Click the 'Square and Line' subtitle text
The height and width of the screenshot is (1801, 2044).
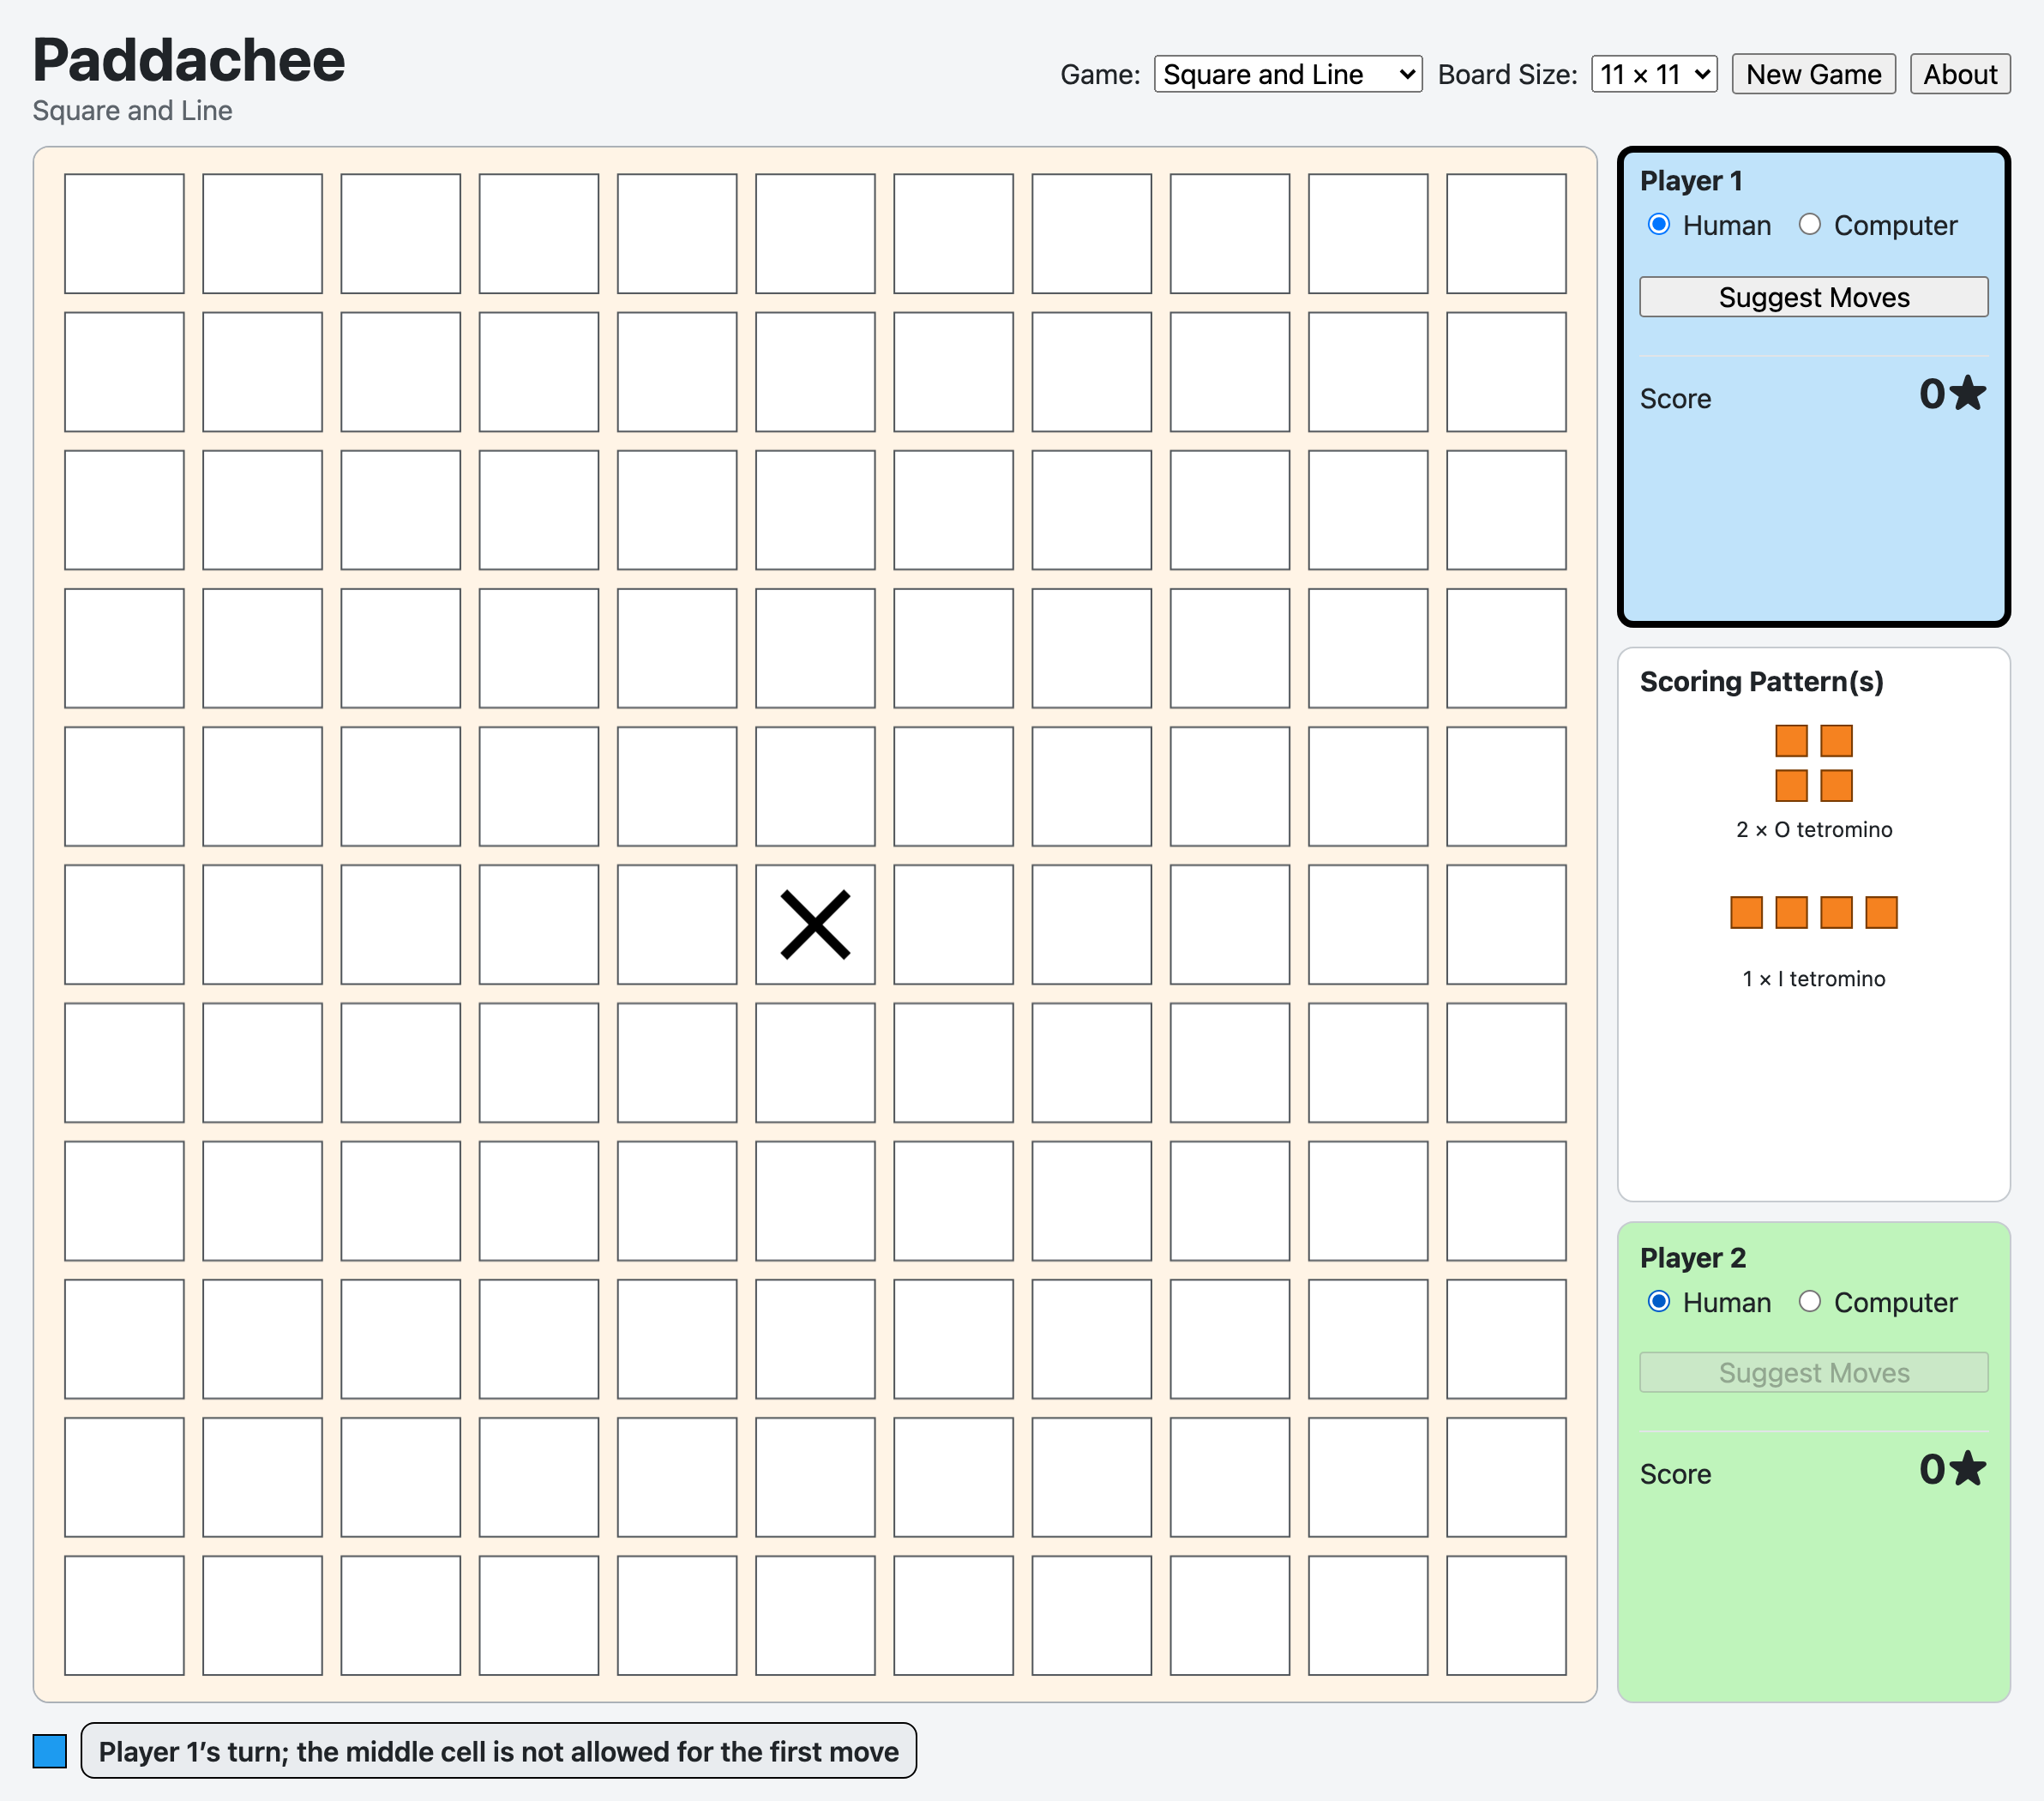click(x=132, y=110)
